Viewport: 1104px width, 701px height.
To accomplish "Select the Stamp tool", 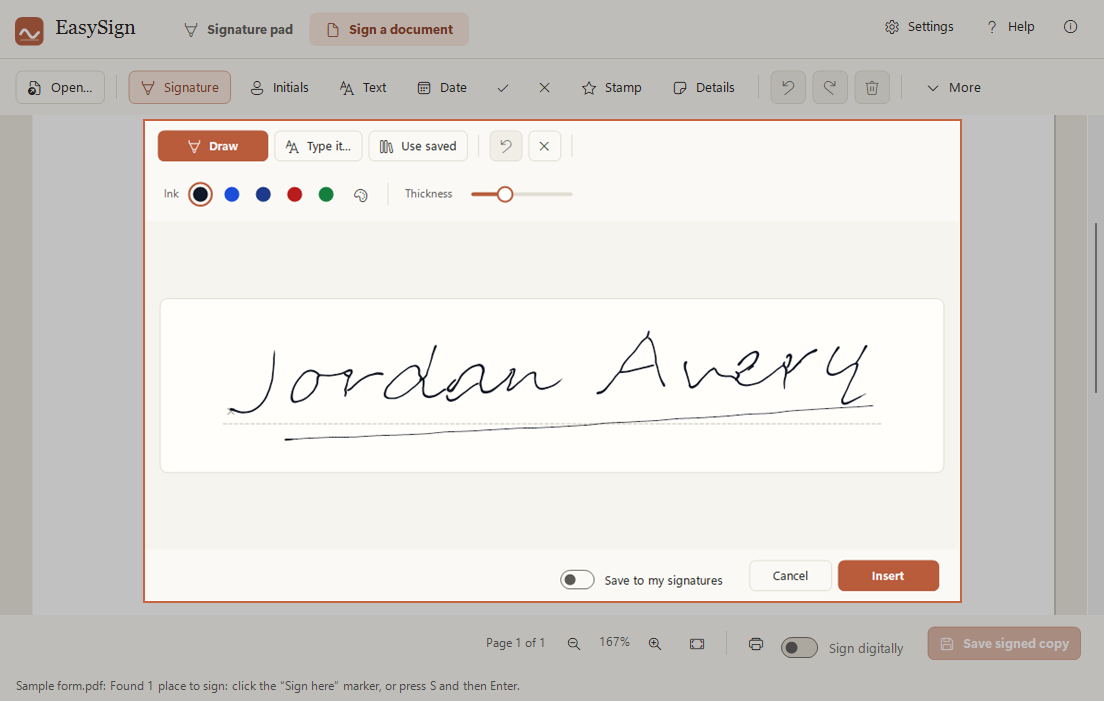I will (611, 87).
